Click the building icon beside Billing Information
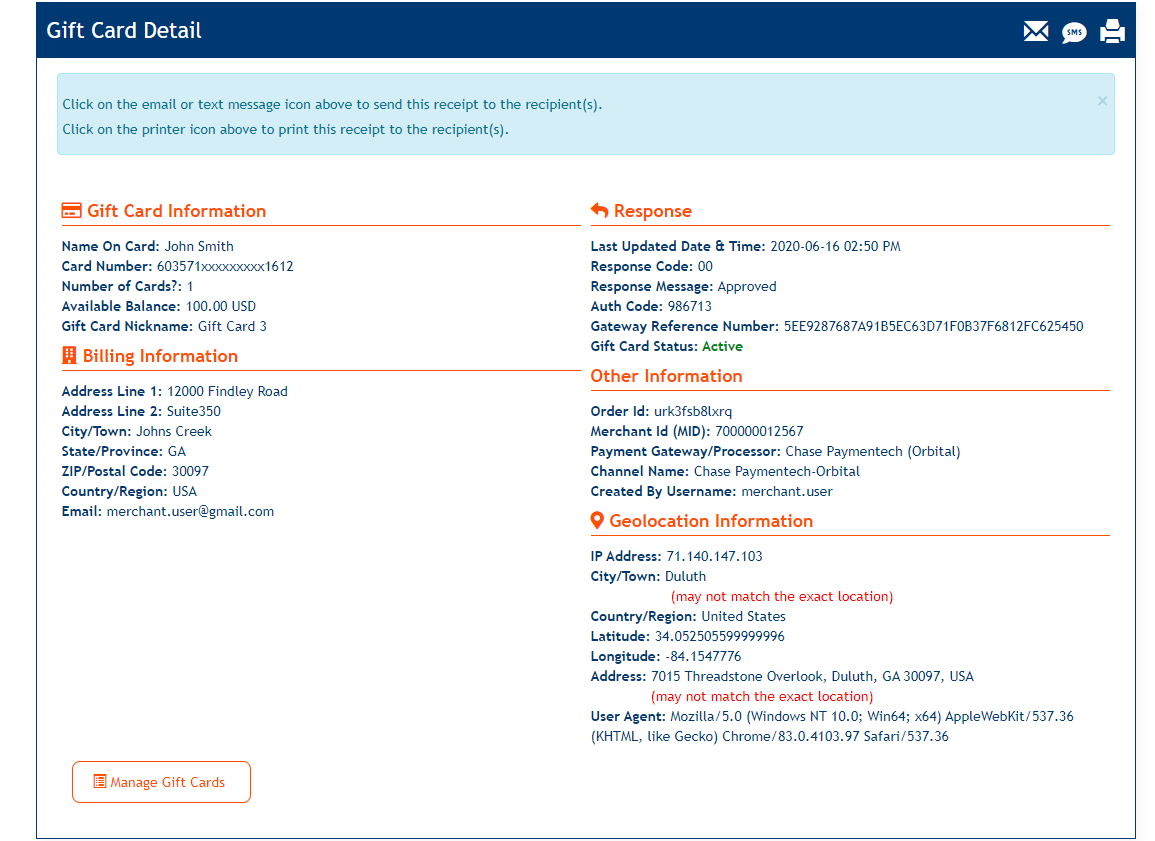This screenshot has width=1155, height=841. click(69, 356)
